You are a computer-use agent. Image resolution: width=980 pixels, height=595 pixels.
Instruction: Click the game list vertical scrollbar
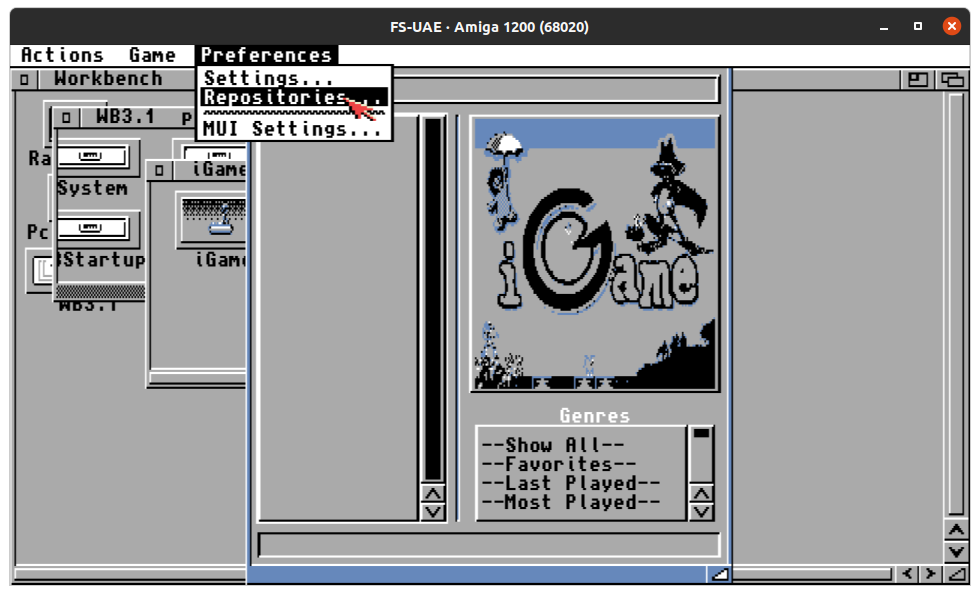click(x=433, y=299)
